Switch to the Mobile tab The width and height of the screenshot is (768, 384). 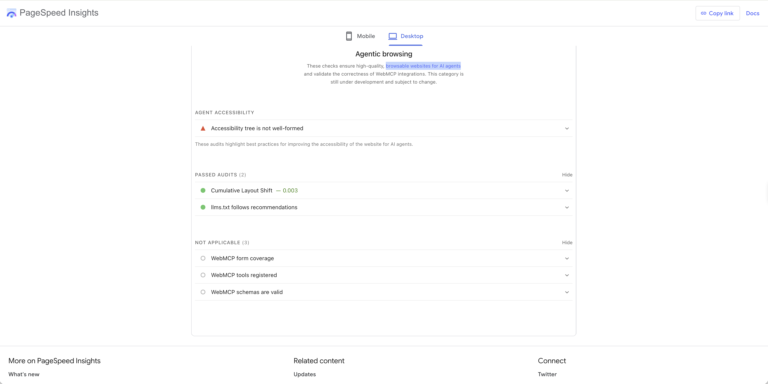point(360,36)
